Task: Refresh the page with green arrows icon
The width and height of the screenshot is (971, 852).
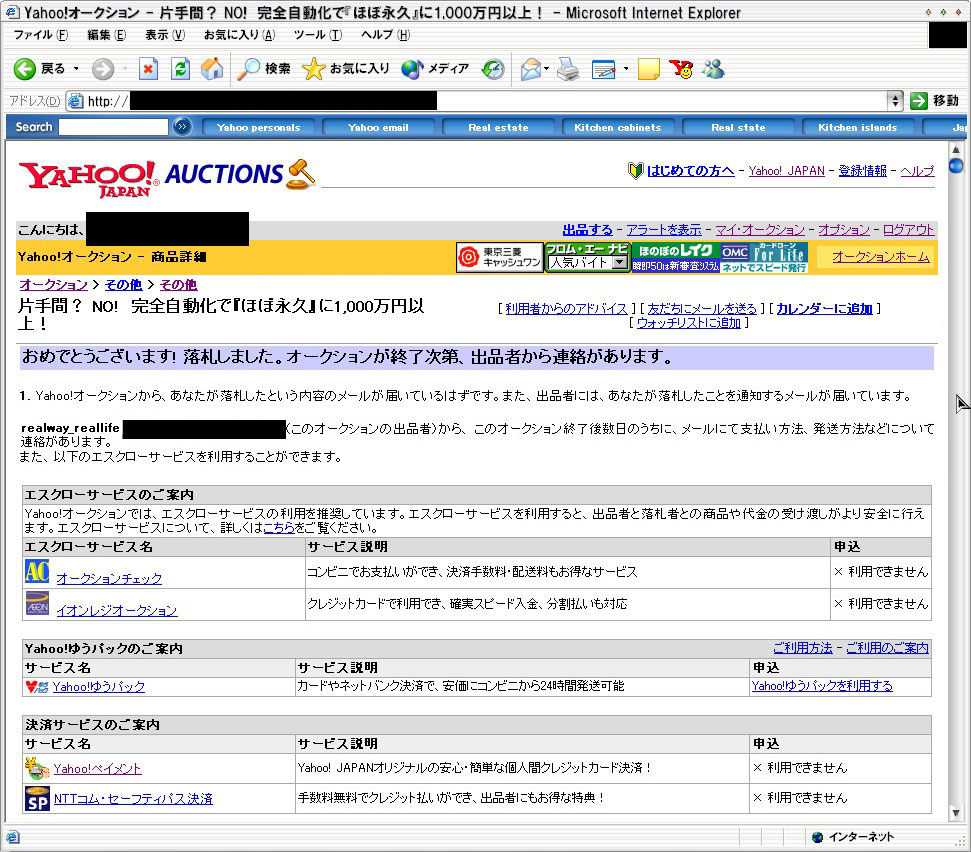Action: [x=180, y=69]
